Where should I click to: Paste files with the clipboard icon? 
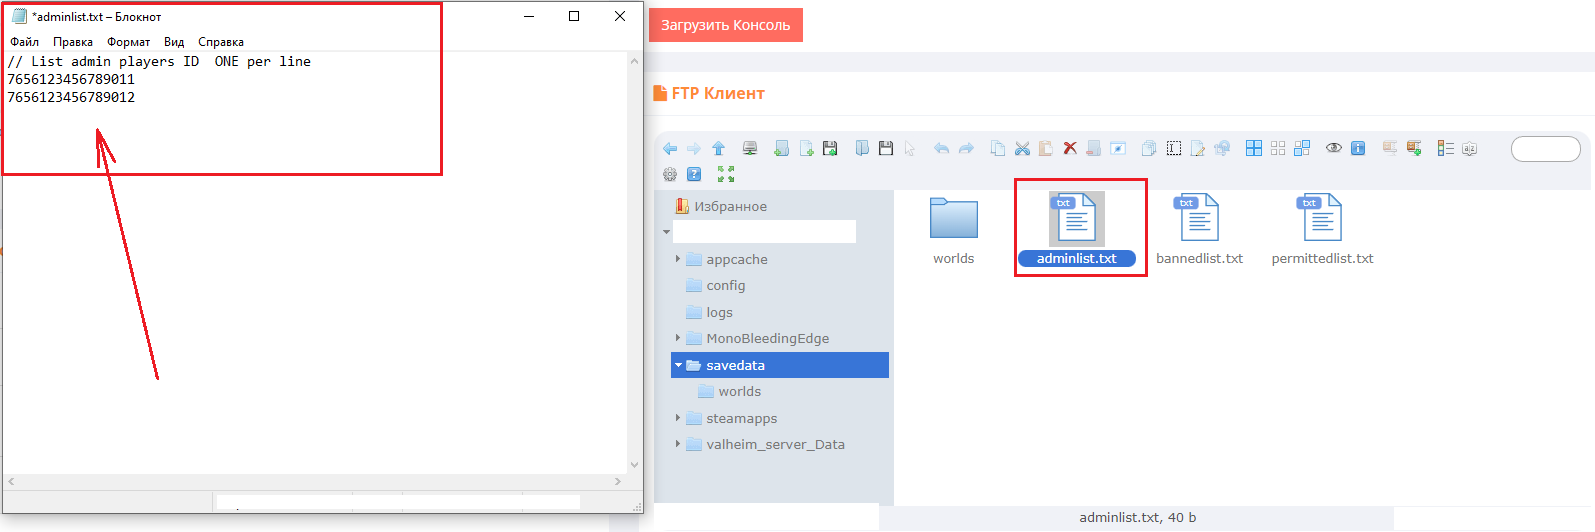pyautogui.click(x=1046, y=148)
